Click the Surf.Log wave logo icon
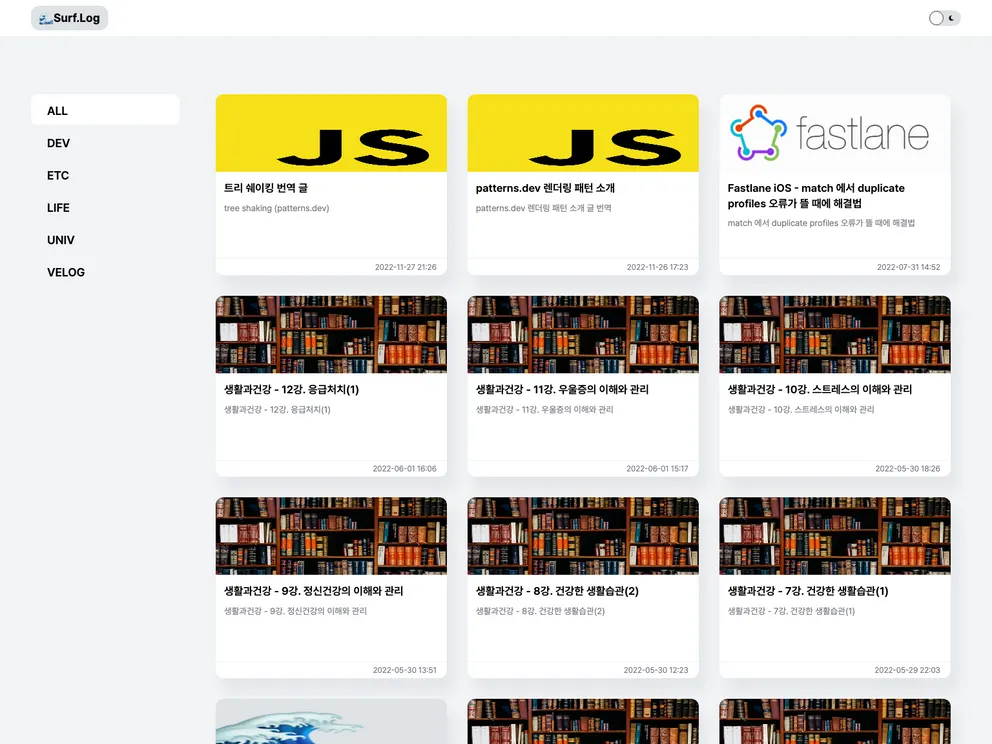 point(45,18)
